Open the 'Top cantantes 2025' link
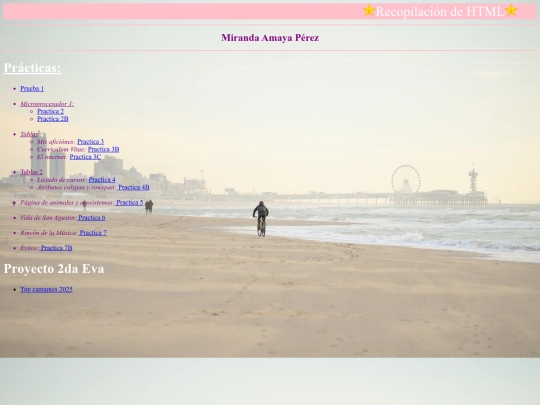Screen dimensions: 540x405 tap(46, 290)
